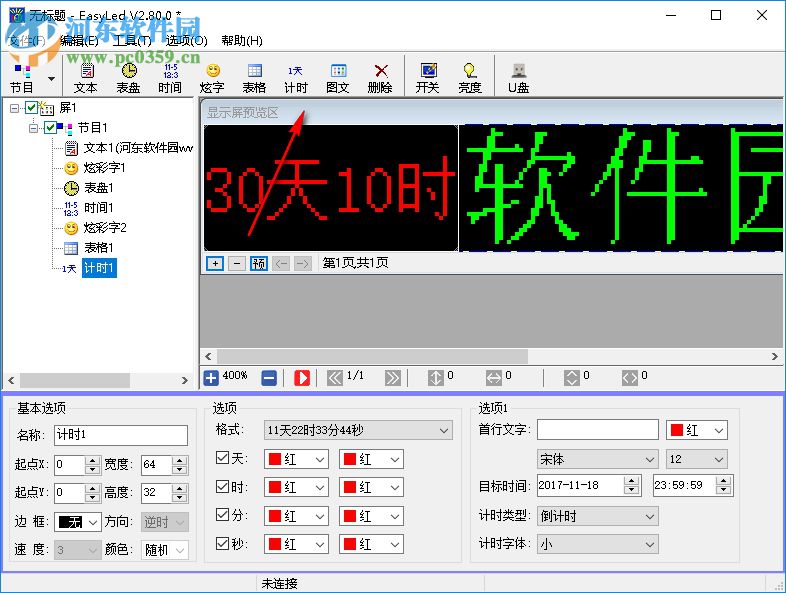The image size is (786, 593).
Task: Click the 名称 name input field
Action: point(121,435)
